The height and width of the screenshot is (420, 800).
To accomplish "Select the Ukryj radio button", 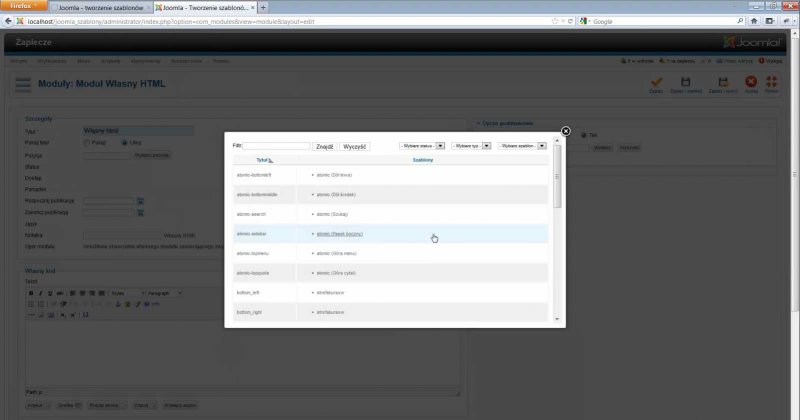I will tap(124, 143).
